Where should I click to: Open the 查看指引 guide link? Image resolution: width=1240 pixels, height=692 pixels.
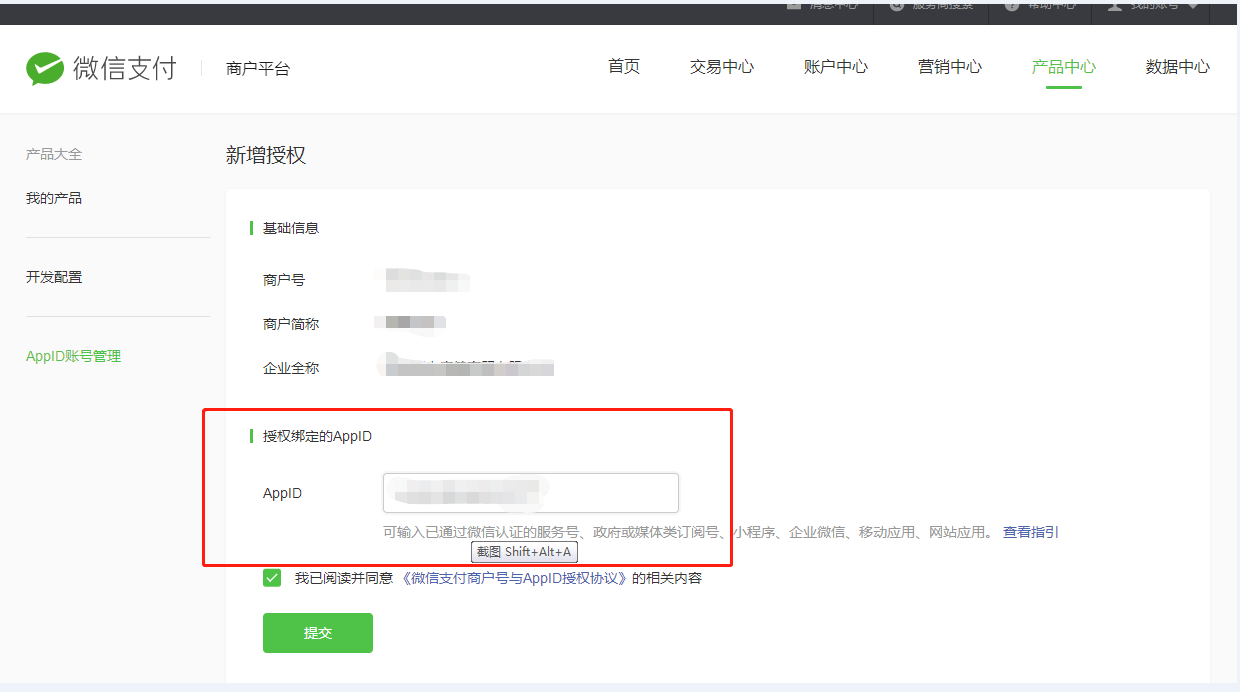pos(1031,532)
